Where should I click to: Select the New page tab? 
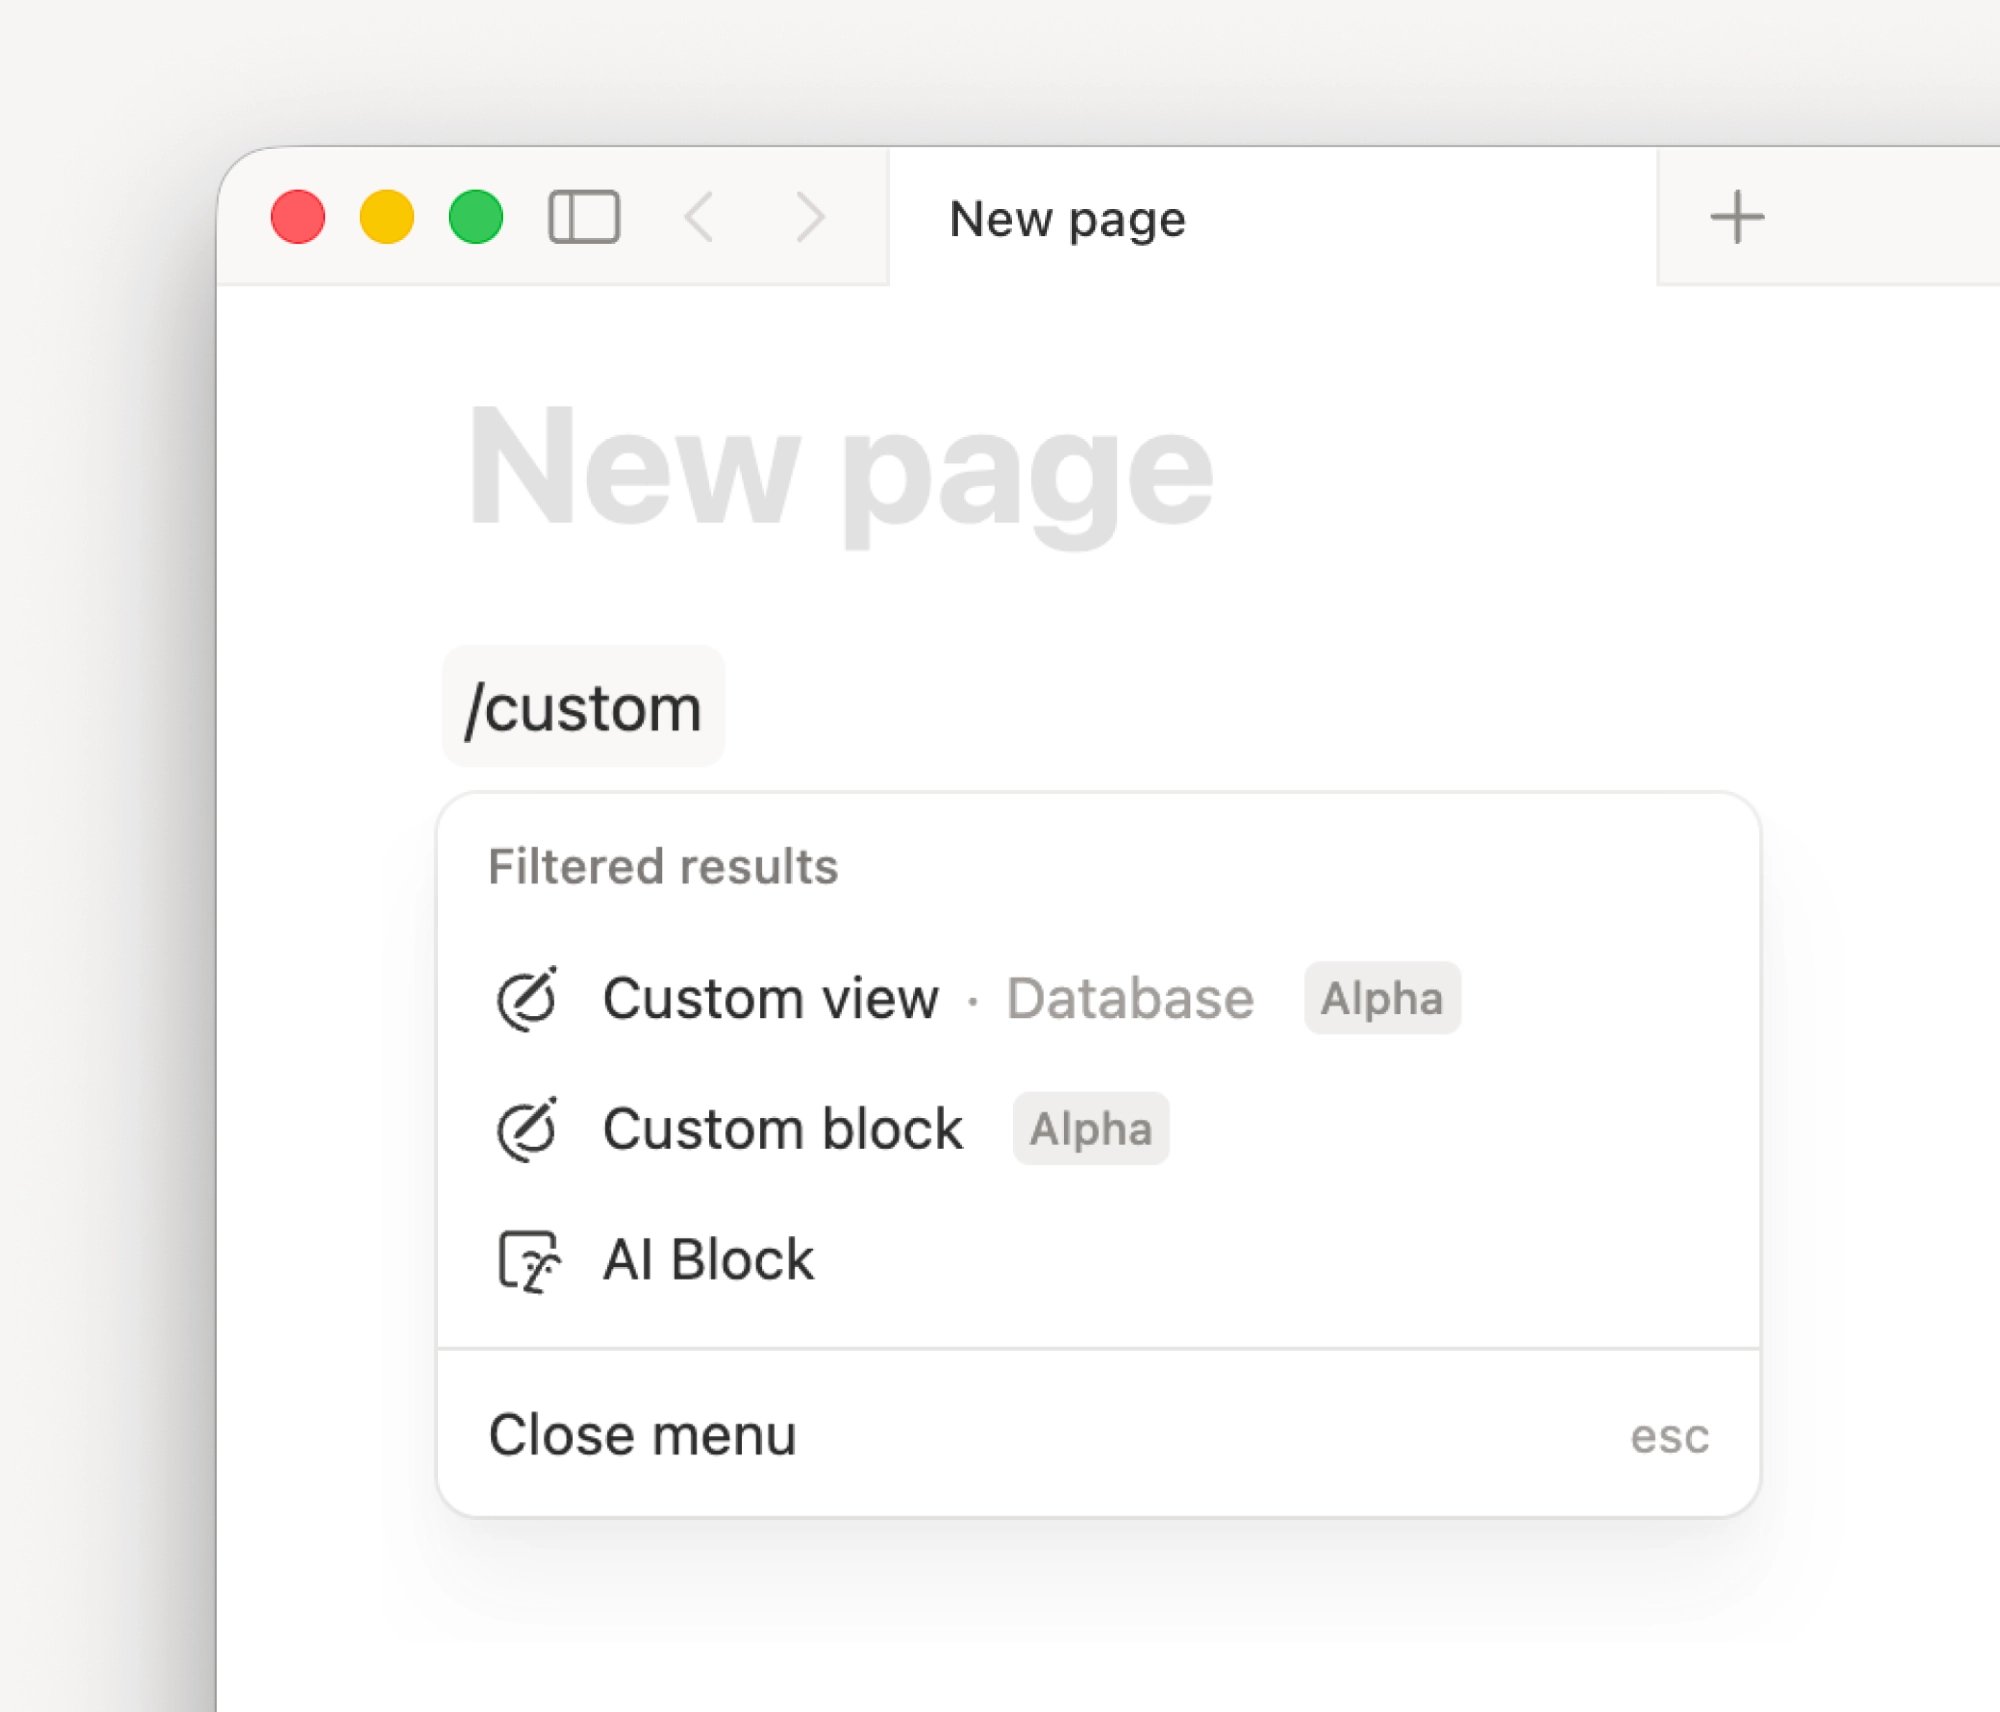pyautogui.click(x=1272, y=218)
